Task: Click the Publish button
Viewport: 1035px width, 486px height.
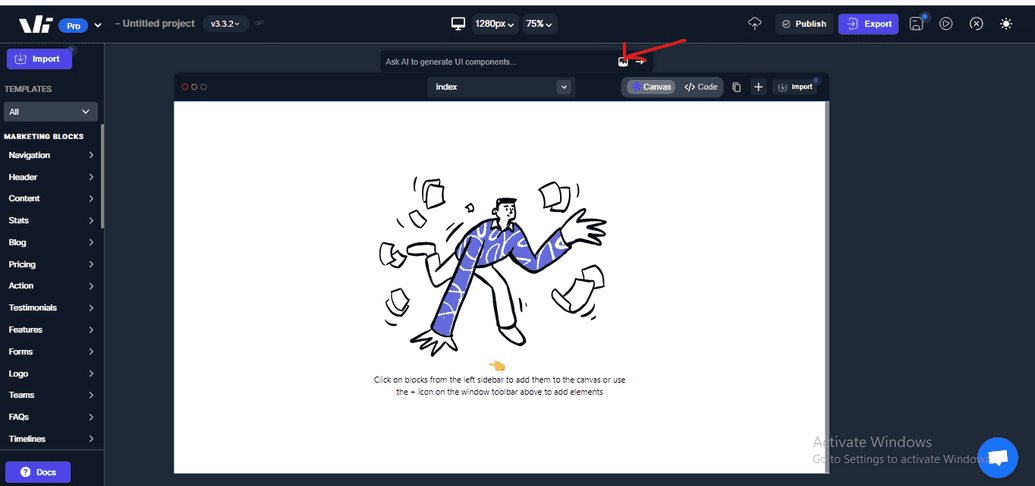Action: (x=804, y=24)
